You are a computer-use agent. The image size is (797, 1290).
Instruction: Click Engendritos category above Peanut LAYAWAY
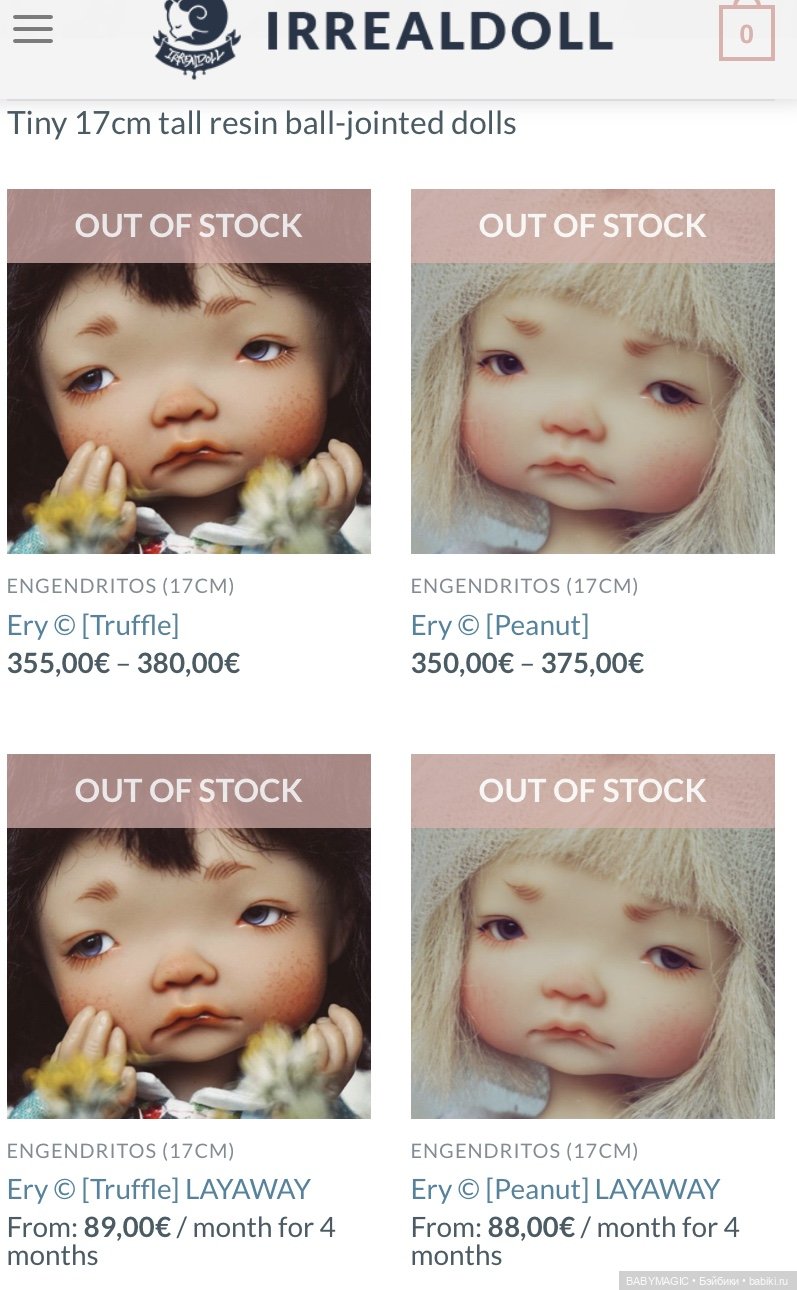(525, 1151)
